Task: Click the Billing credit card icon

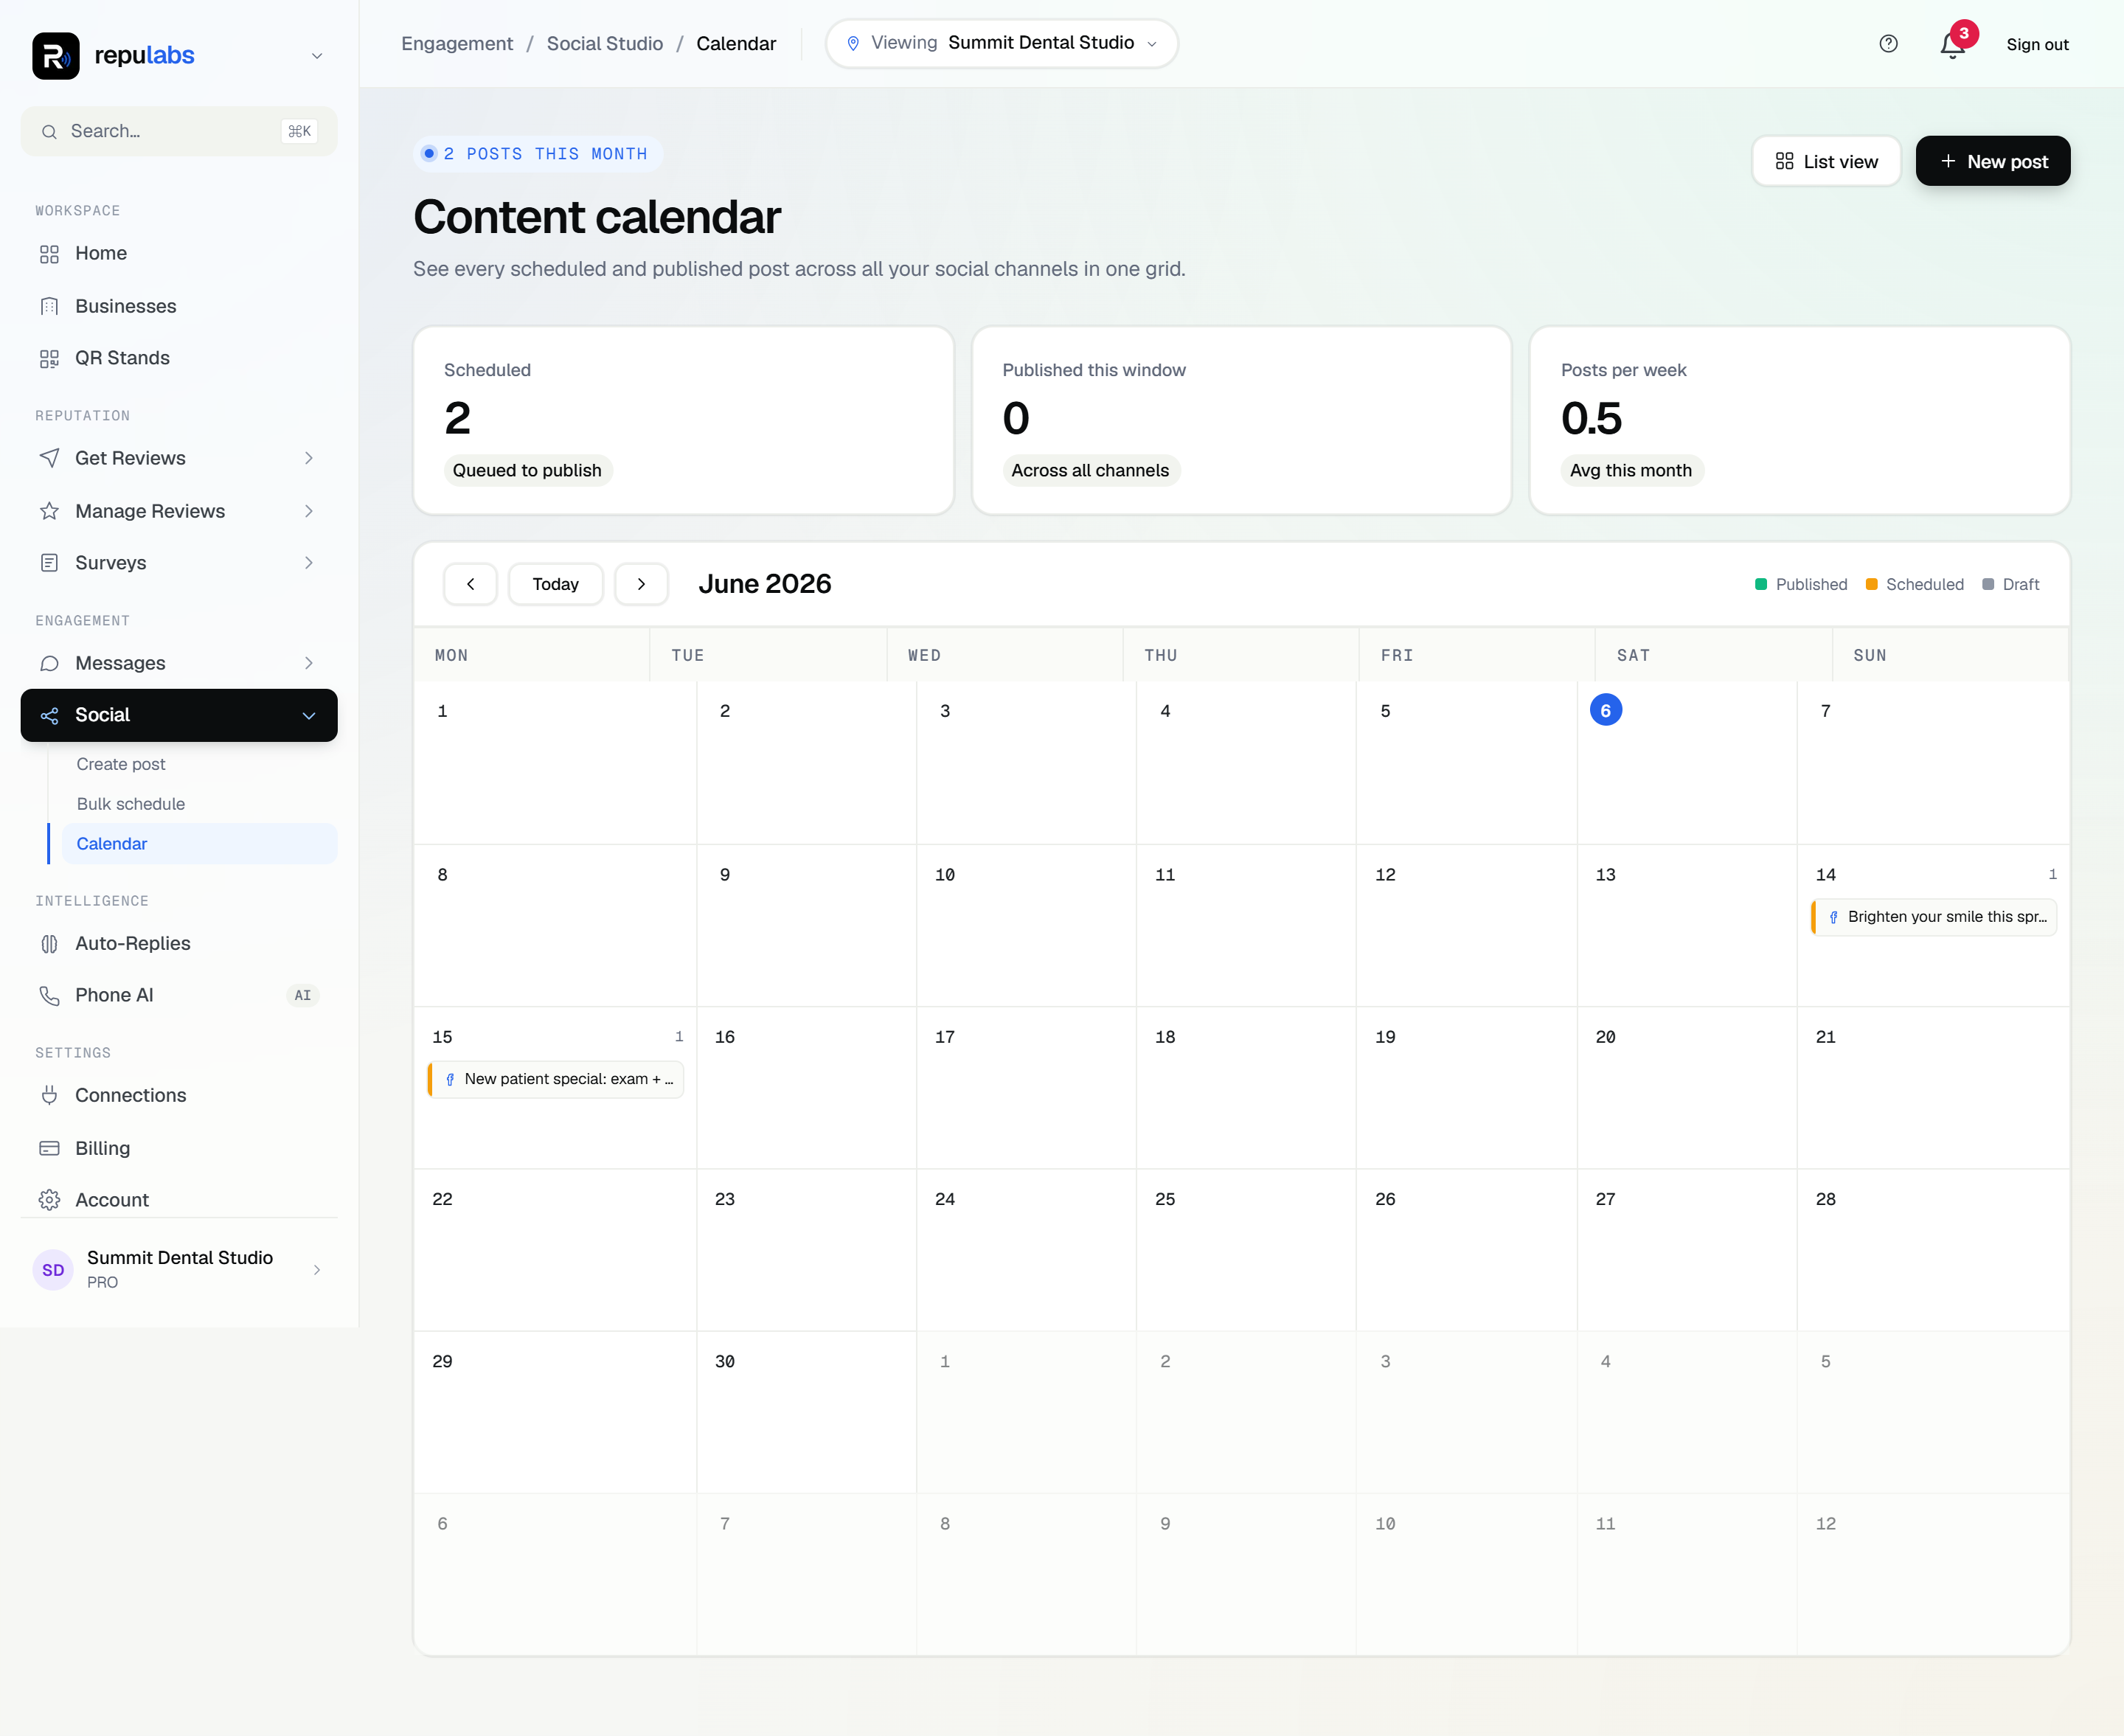Action: point(49,1148)
